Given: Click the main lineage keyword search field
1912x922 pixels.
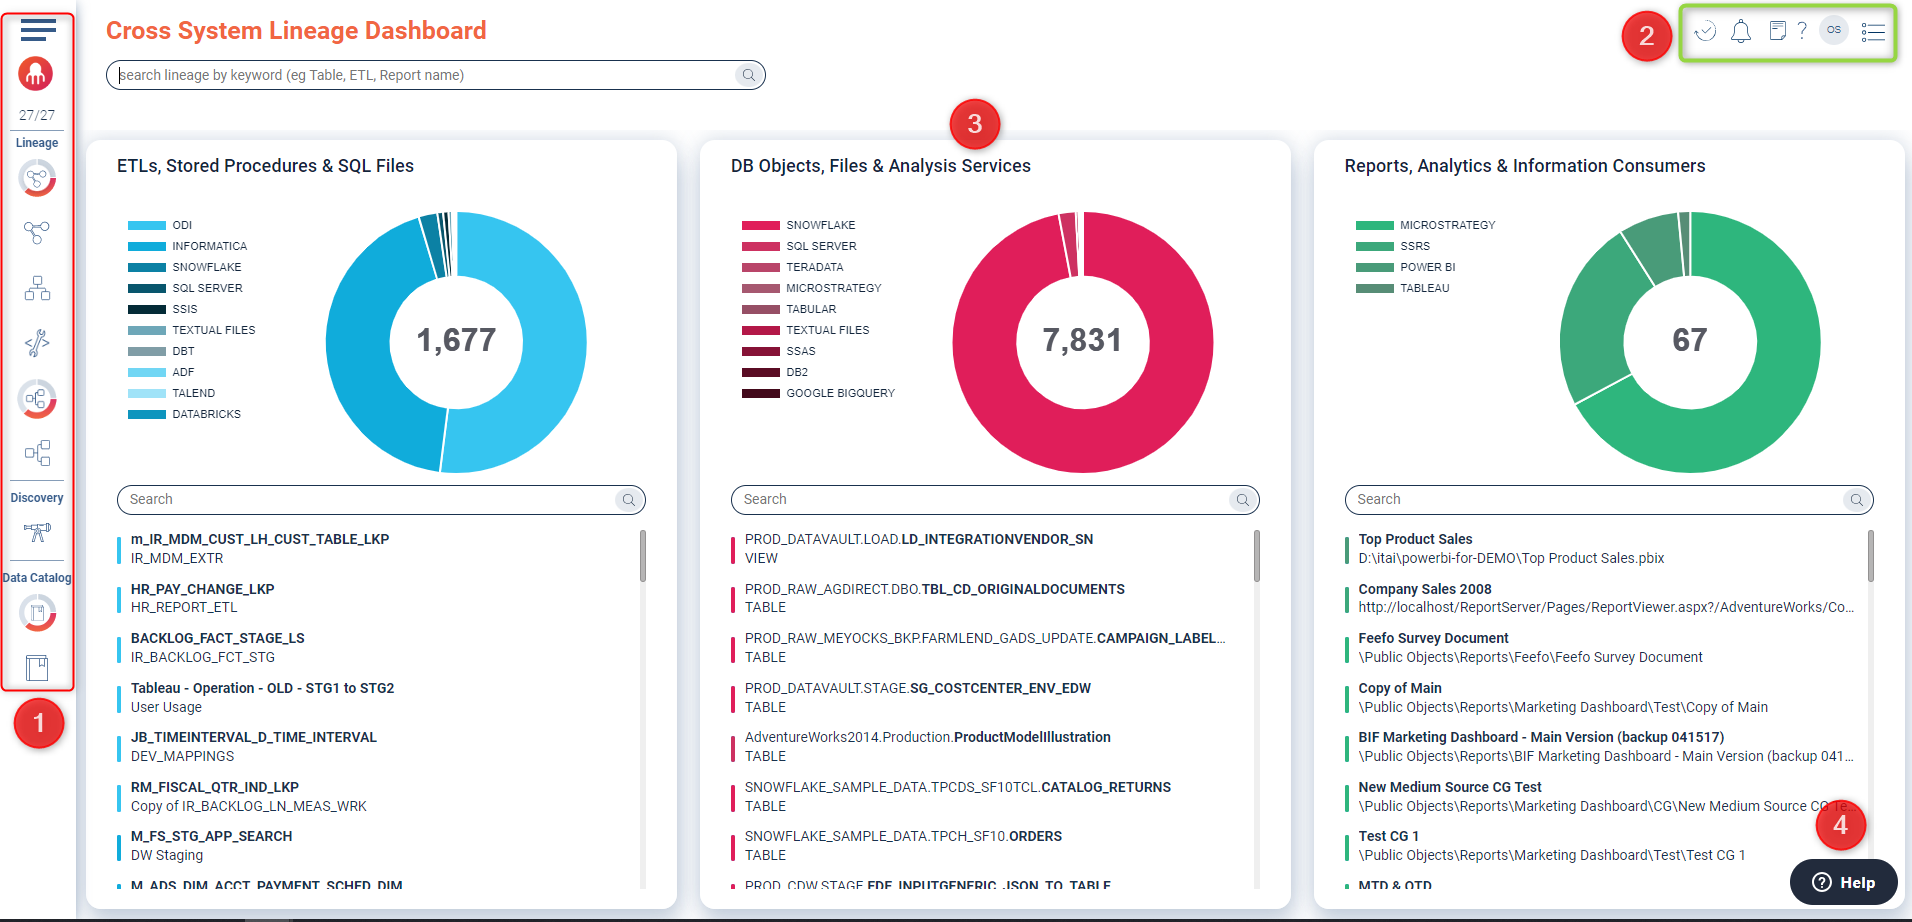Looking at the screenshot, I should point(425,75).
